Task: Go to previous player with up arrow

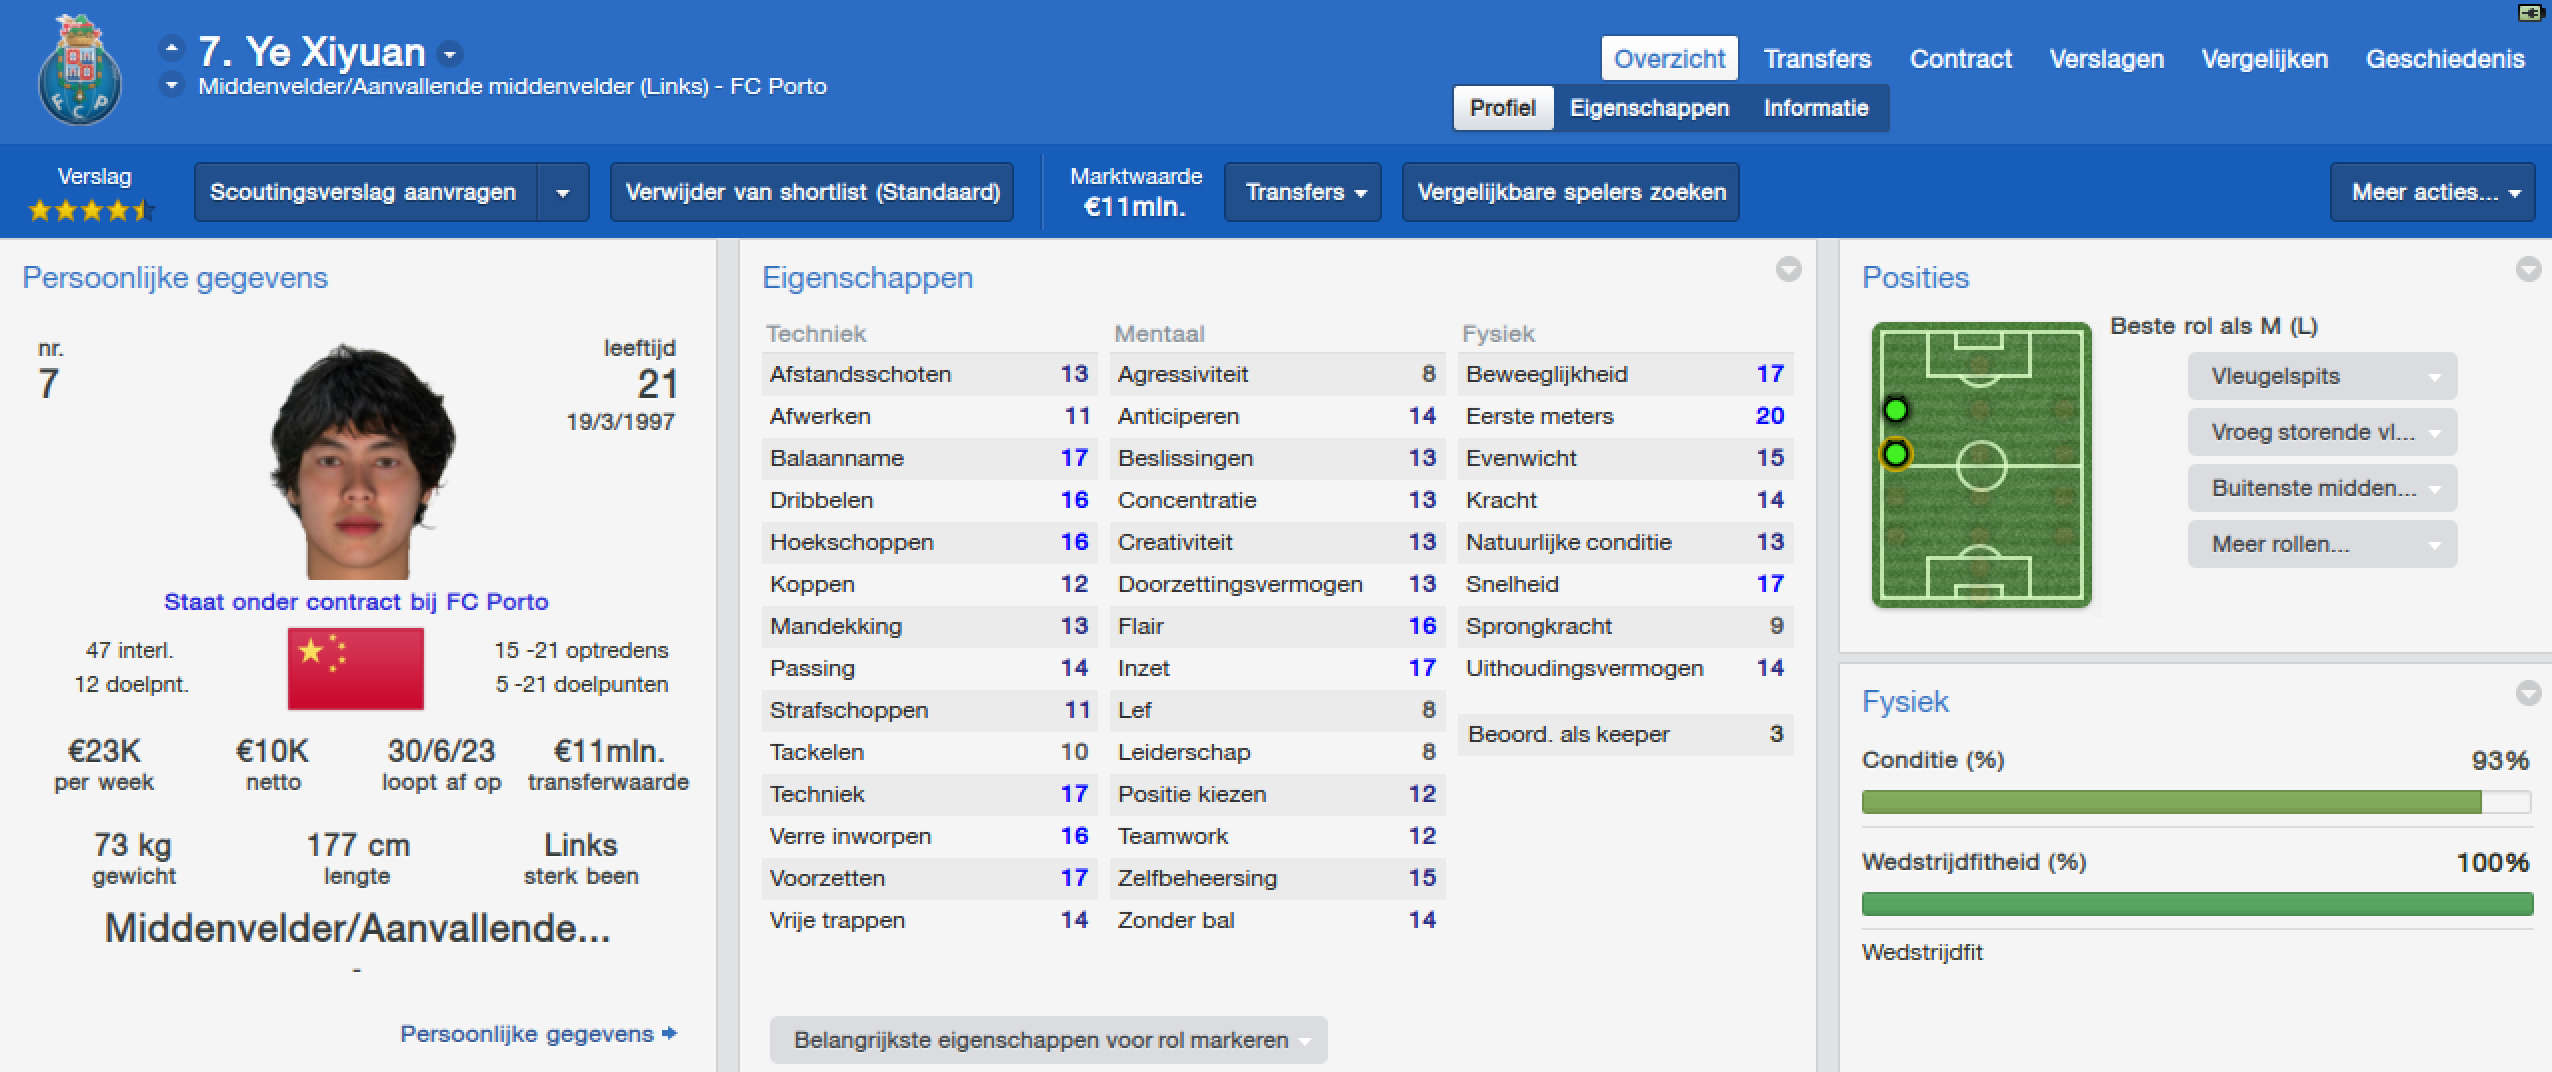Action: 172,48
